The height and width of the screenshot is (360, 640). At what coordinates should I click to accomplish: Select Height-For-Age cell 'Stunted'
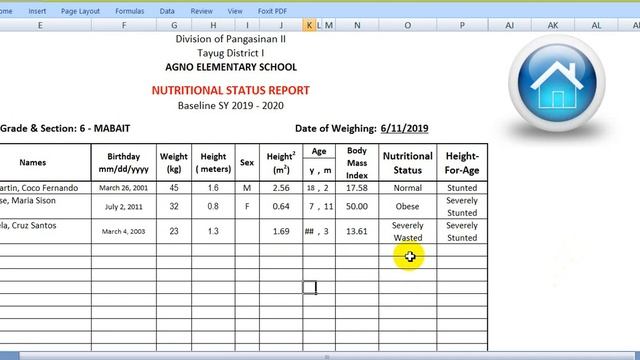click(x=462, y=188)
